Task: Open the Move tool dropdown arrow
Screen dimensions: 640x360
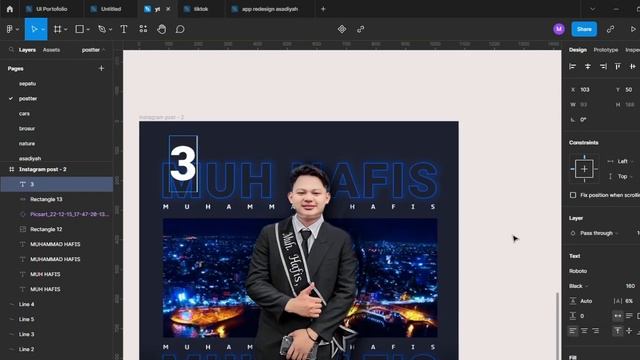Action: click(43, 29)
